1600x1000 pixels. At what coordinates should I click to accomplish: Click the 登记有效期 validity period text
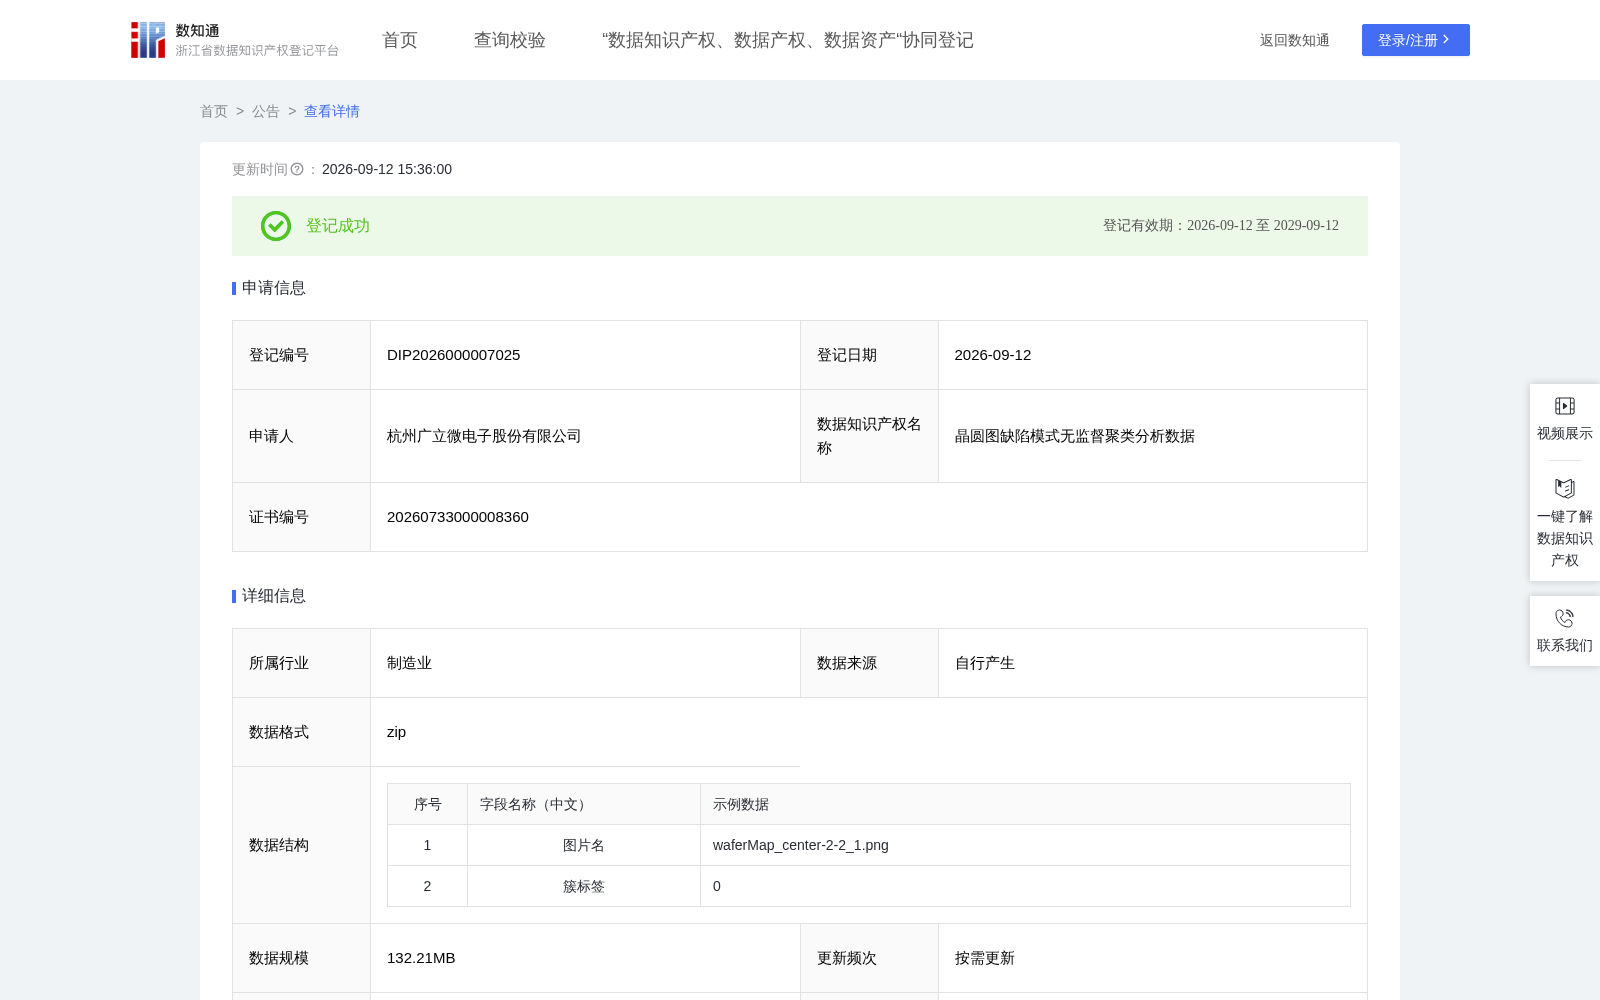[x=1221, y=226]
